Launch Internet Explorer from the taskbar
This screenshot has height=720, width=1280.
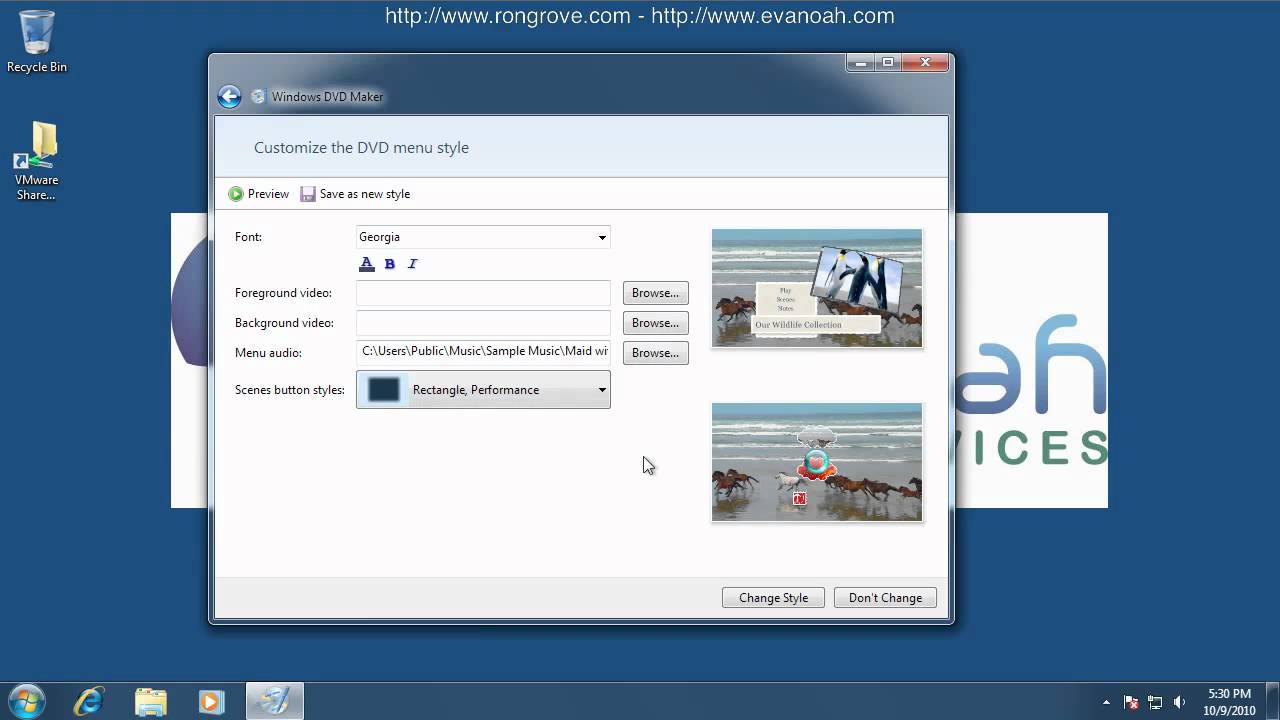(89, 701)
